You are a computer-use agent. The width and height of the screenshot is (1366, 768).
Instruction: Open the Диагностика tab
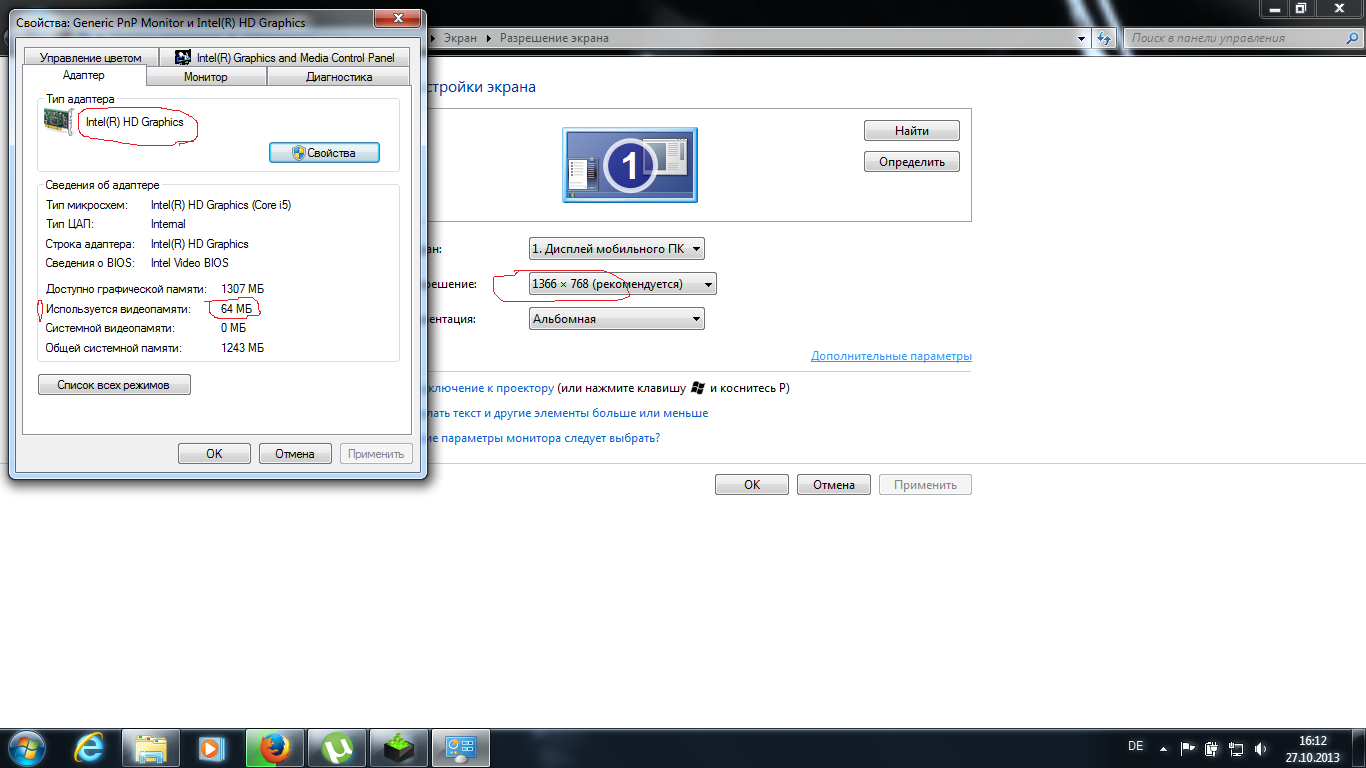(x=339, y=77)
